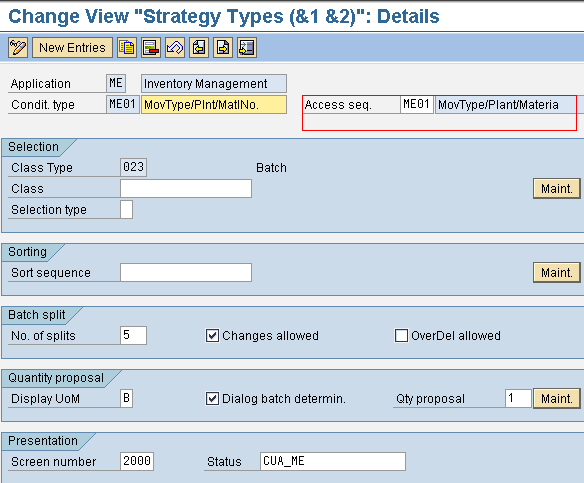Select the Sort sequence input field

pyautogui.click(x=186, y=273)
